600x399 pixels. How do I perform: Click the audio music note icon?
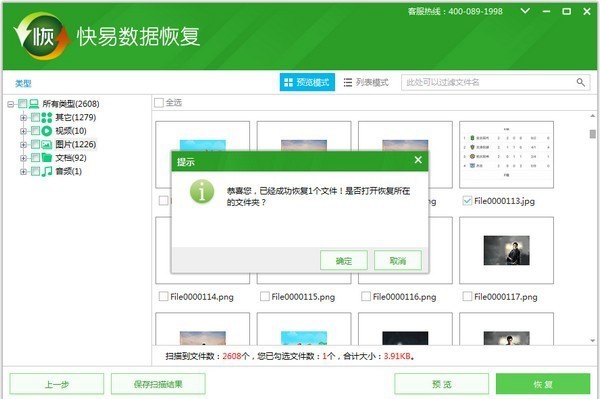[x=47, y=171]
